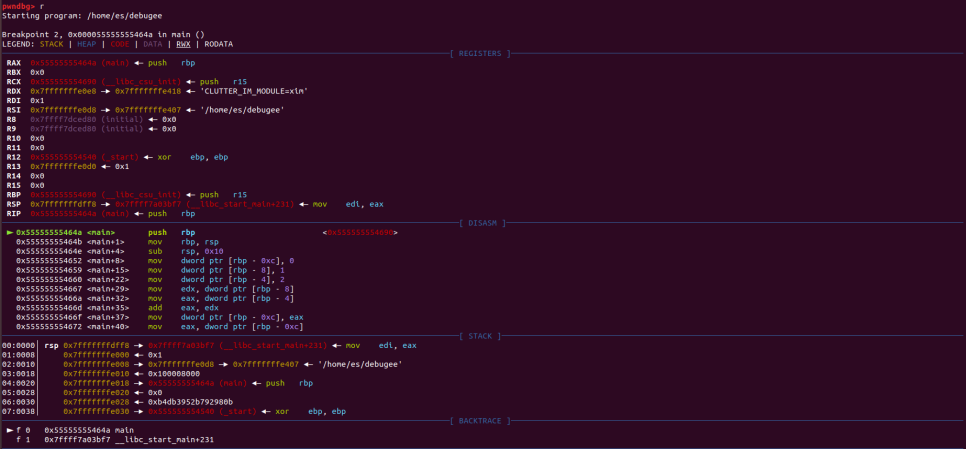Click '(_start)' symbol in R12 row
Image resolution: width=966 pixels, height=449 pixels.
coord(122,157)
